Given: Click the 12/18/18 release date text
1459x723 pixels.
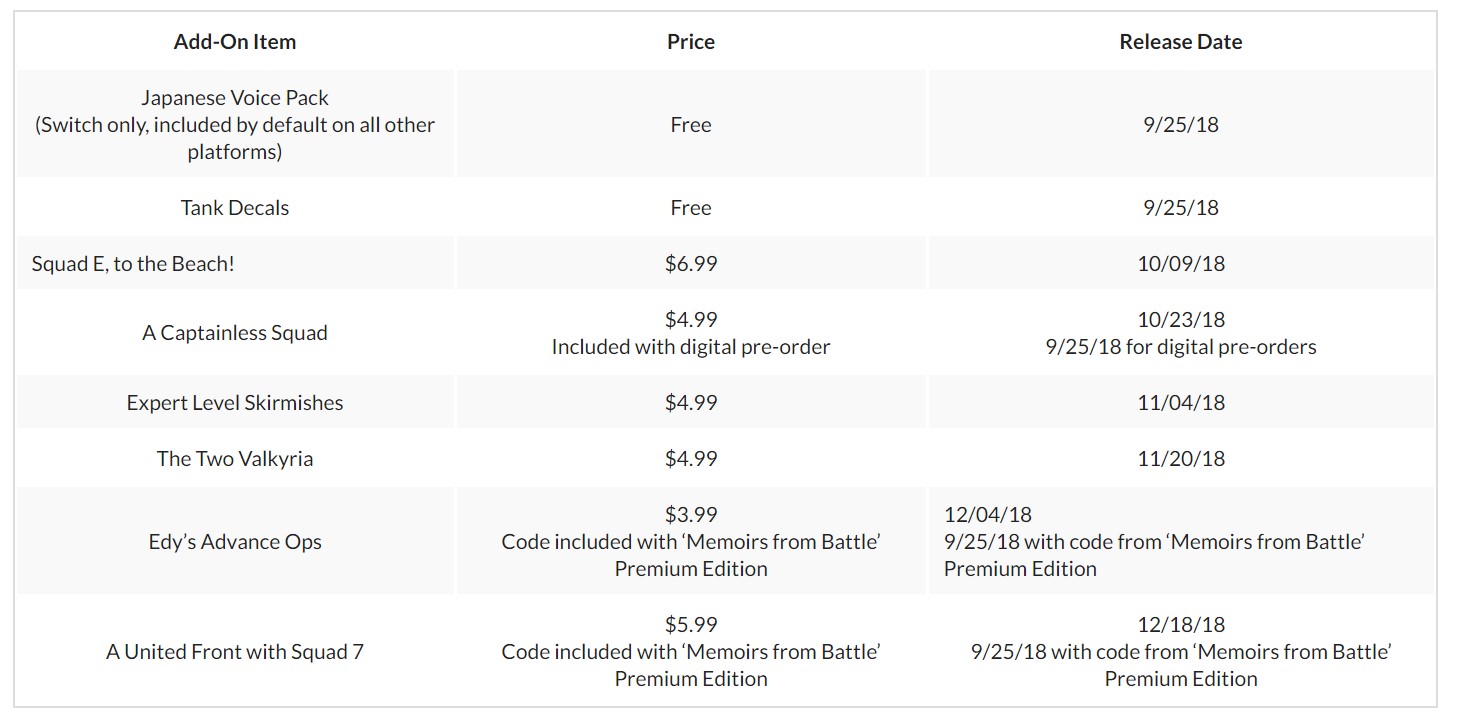Looking at the screenshot, I should pos(1181,625).
